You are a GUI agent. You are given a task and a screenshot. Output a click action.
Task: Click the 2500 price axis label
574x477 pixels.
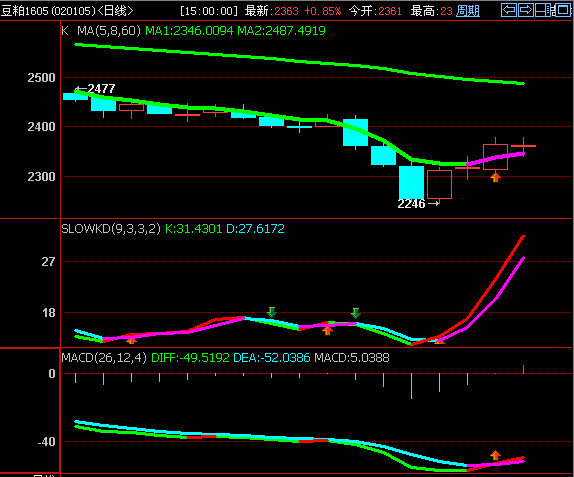point(41,78)
